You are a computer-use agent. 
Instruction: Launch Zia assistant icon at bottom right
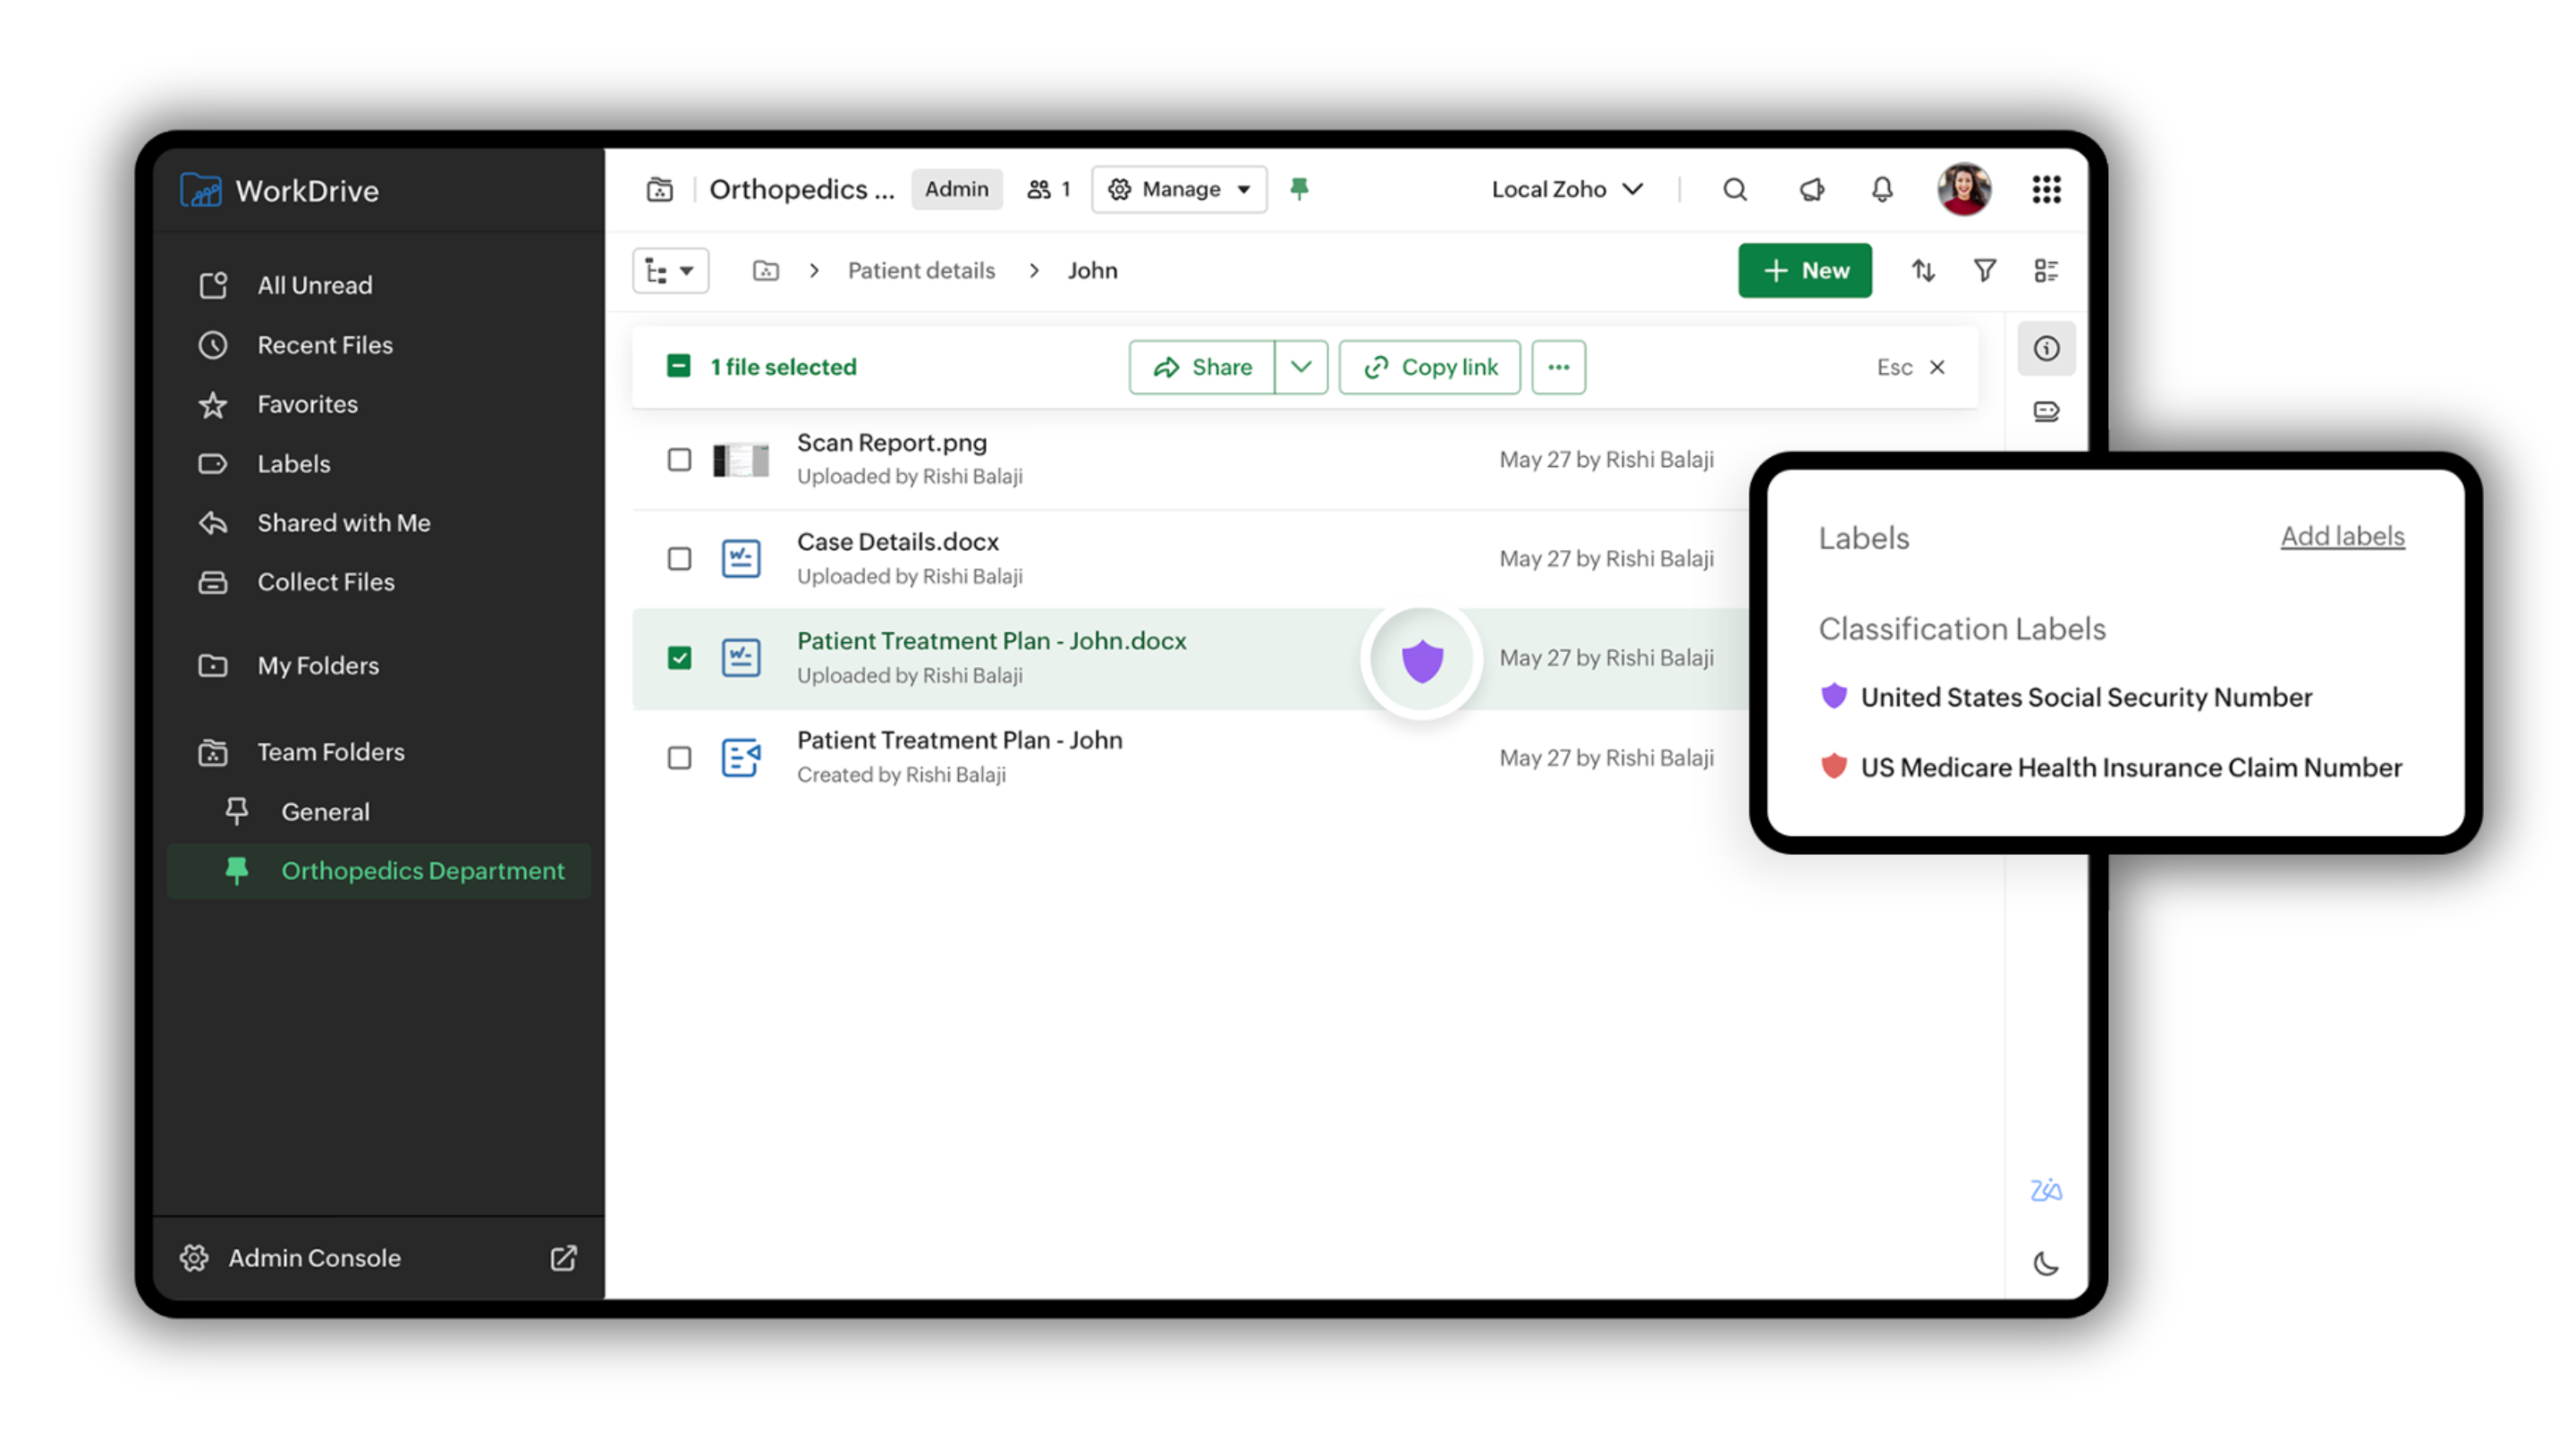coord(2045,1190)
